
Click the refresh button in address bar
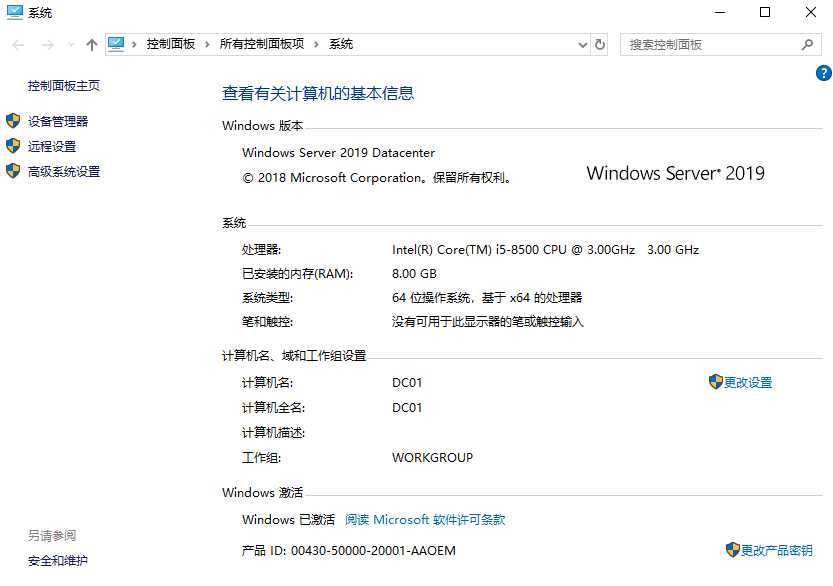click(600, 45)
